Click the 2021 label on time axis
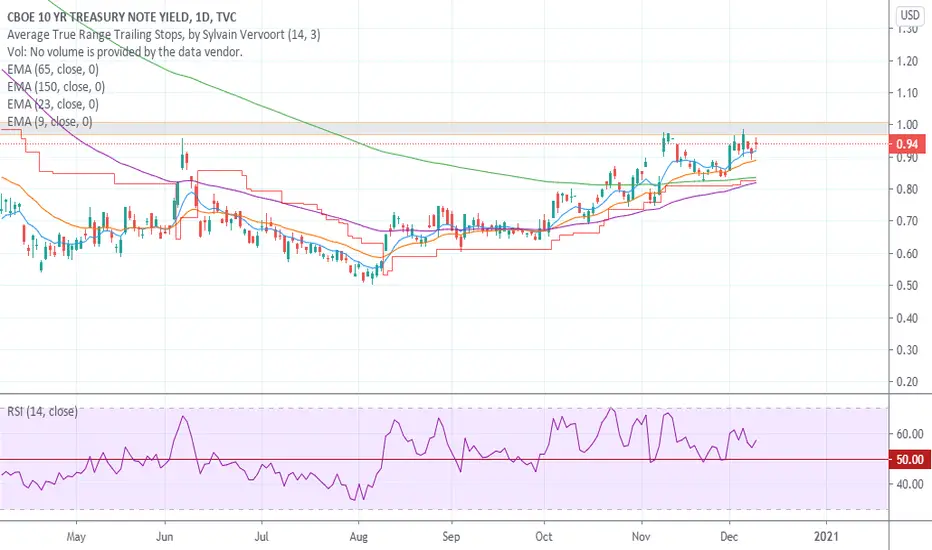The width and height of the screenshot is (932, 550). click(826, 536)
